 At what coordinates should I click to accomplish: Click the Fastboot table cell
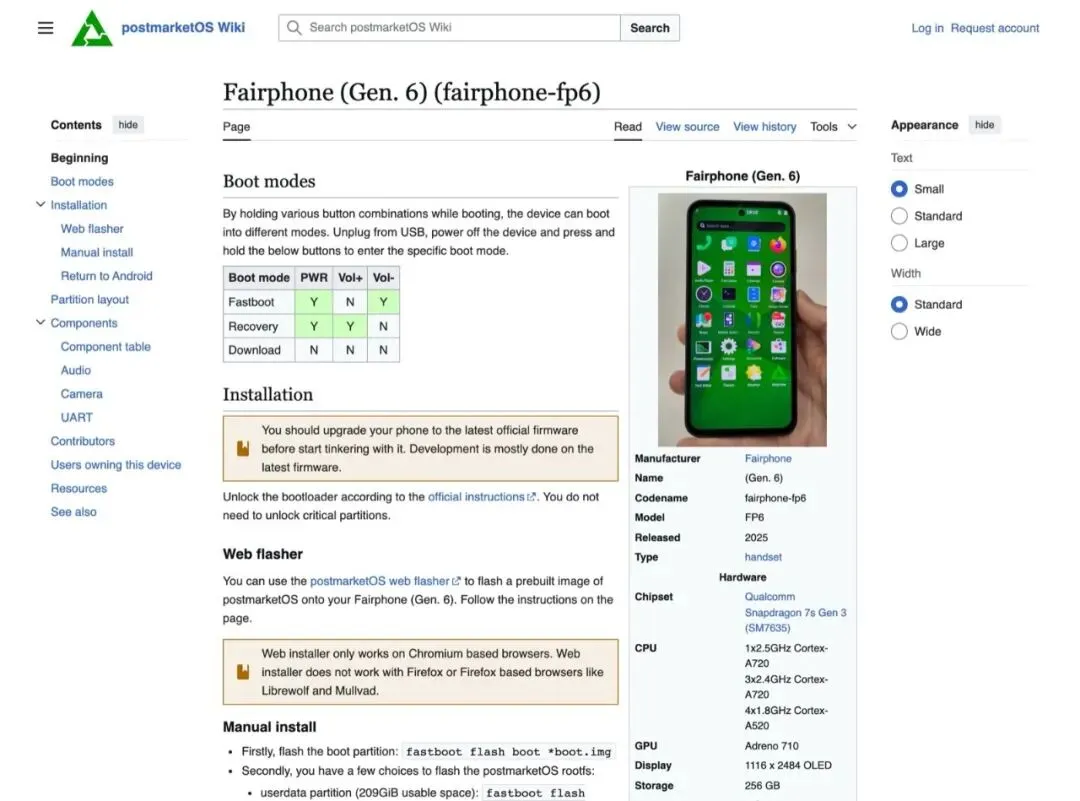[259, 302]
